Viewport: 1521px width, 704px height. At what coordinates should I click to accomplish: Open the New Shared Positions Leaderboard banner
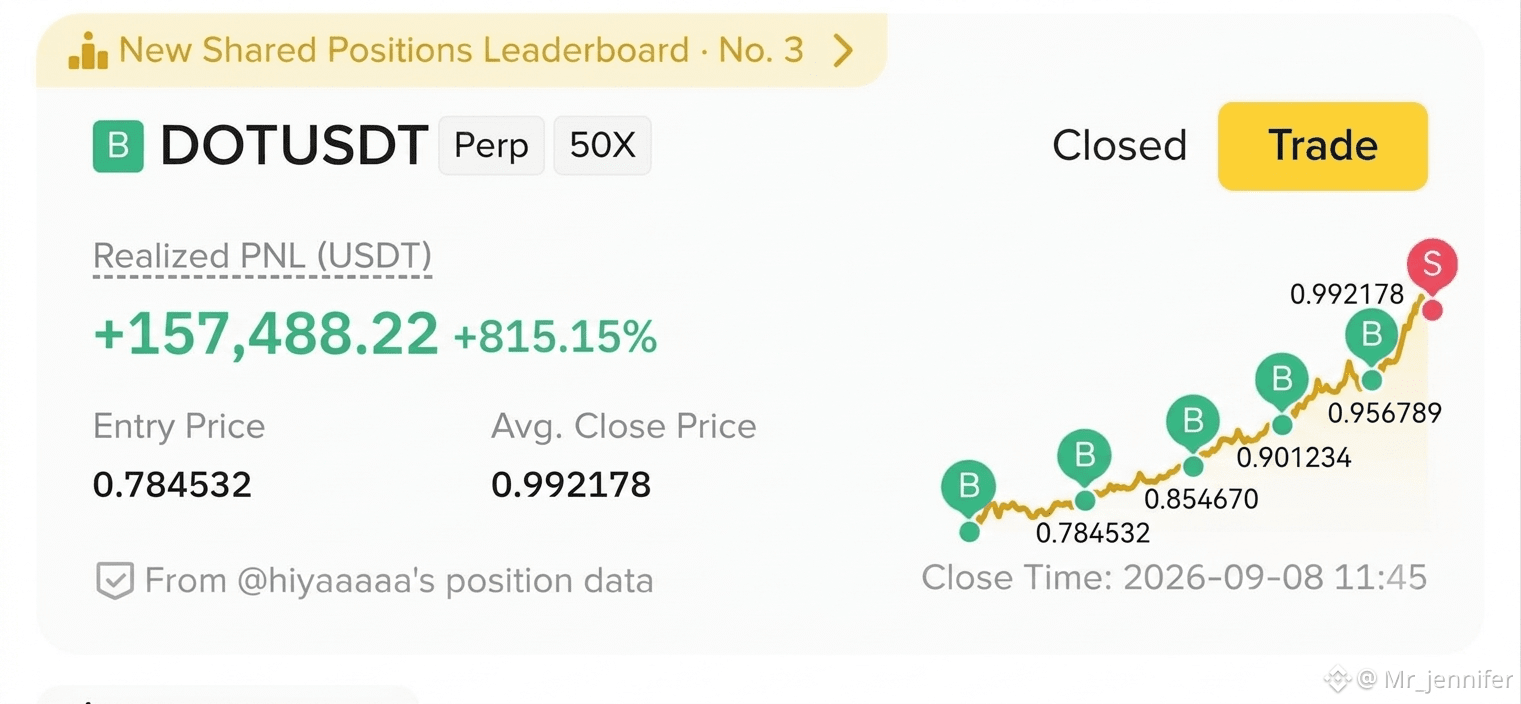point(461,50)
